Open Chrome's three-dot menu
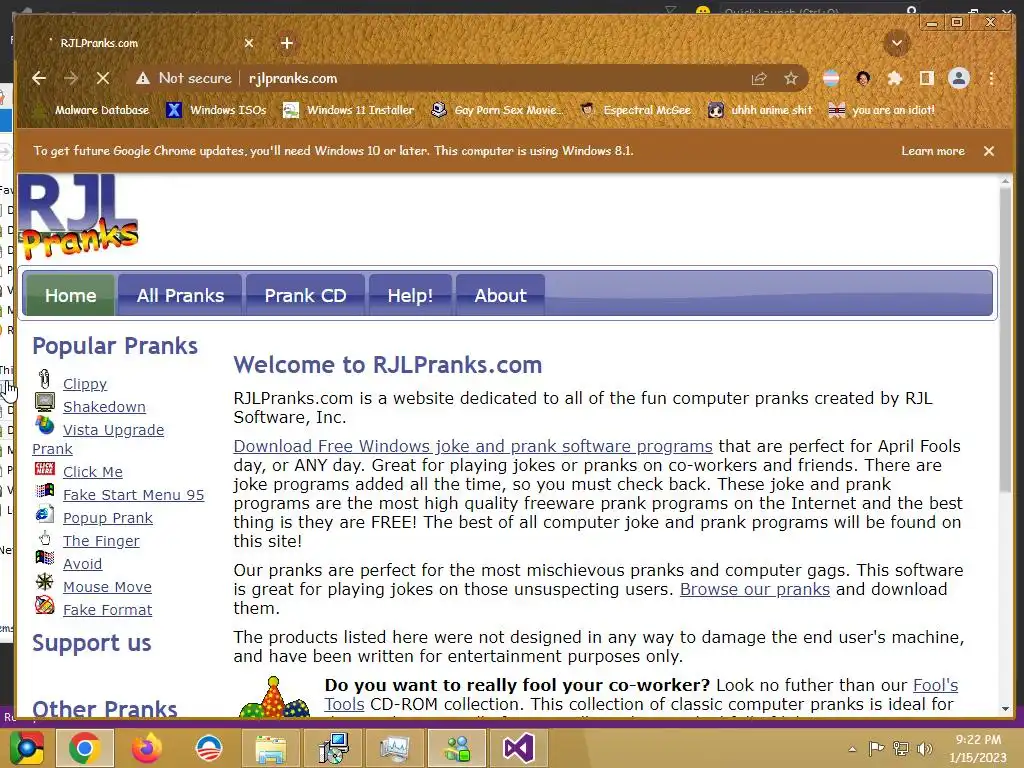 tap(991, 79)
